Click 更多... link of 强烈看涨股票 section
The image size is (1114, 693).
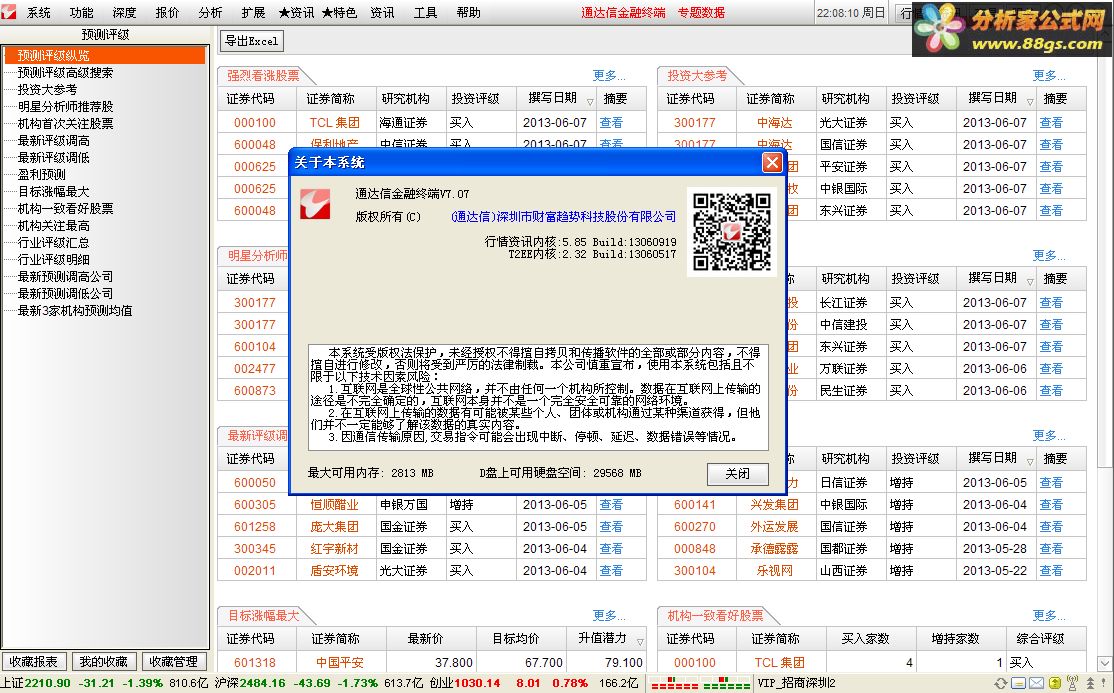pyautogui.click(x=609, y=75)
